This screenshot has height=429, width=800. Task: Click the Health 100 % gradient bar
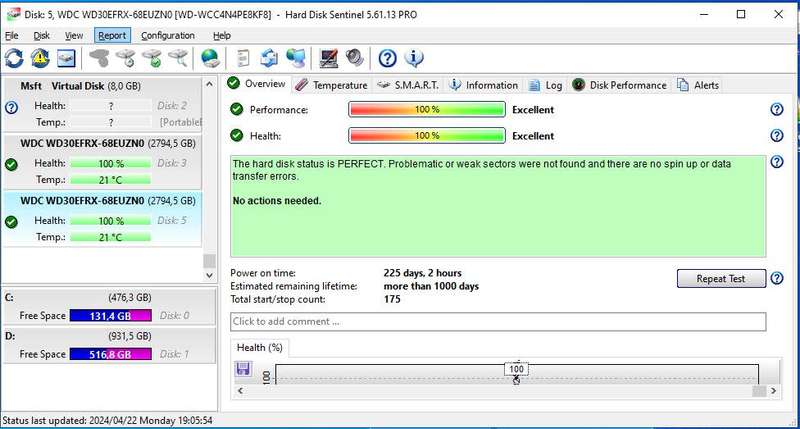pyautogui.click(x=427, y=136)
